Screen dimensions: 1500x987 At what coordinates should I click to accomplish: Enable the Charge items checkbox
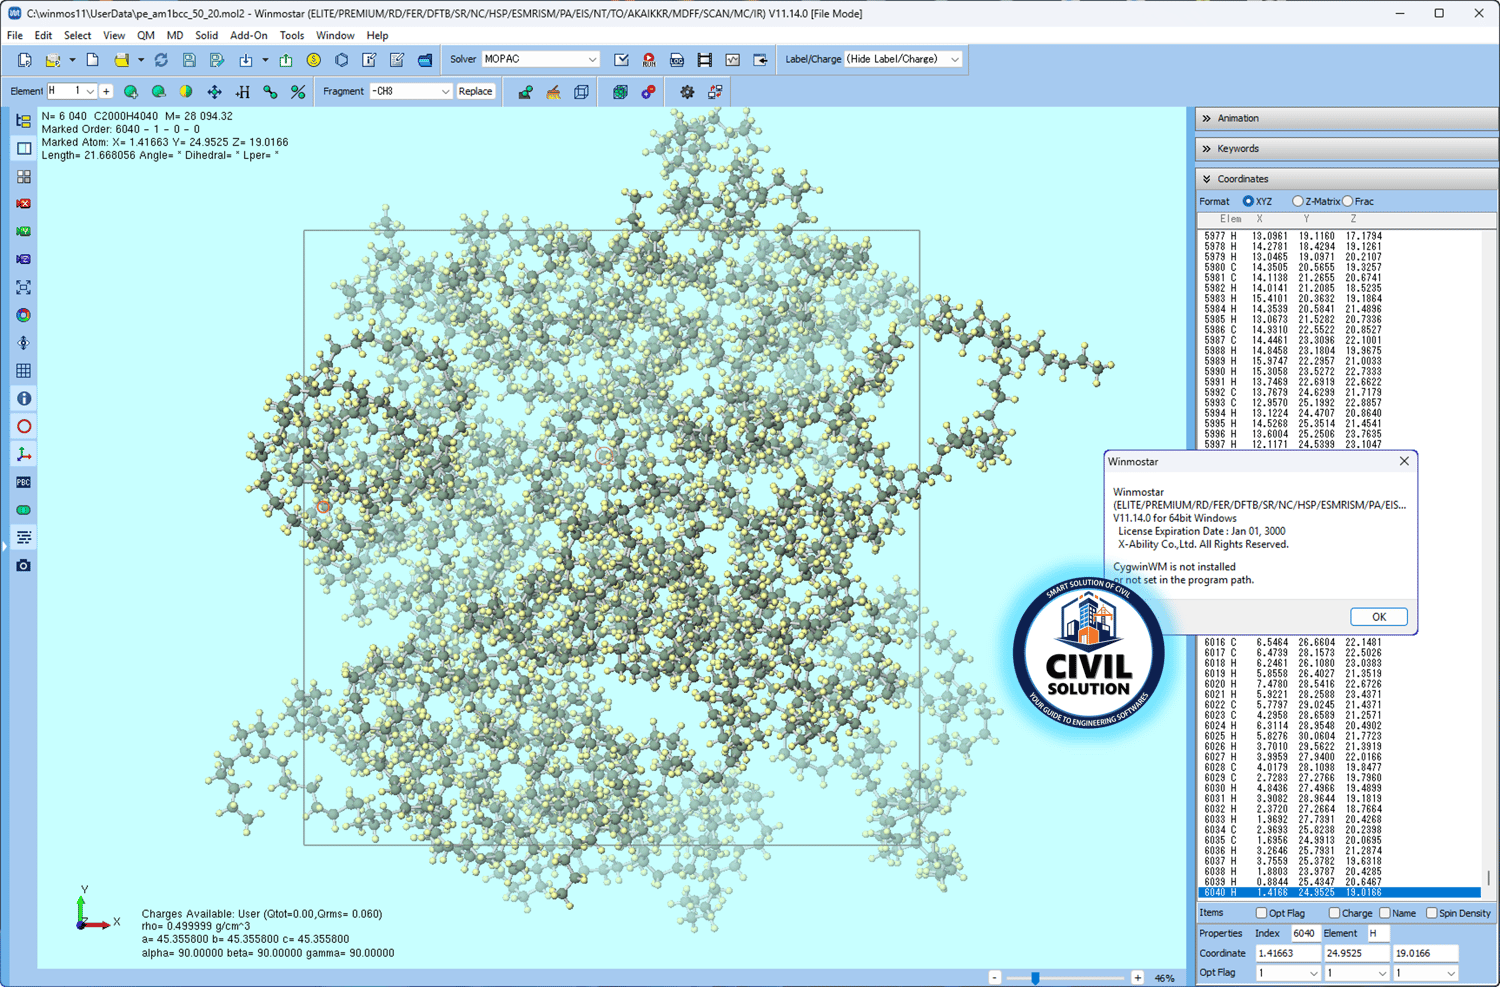(x=1334, y=913)
